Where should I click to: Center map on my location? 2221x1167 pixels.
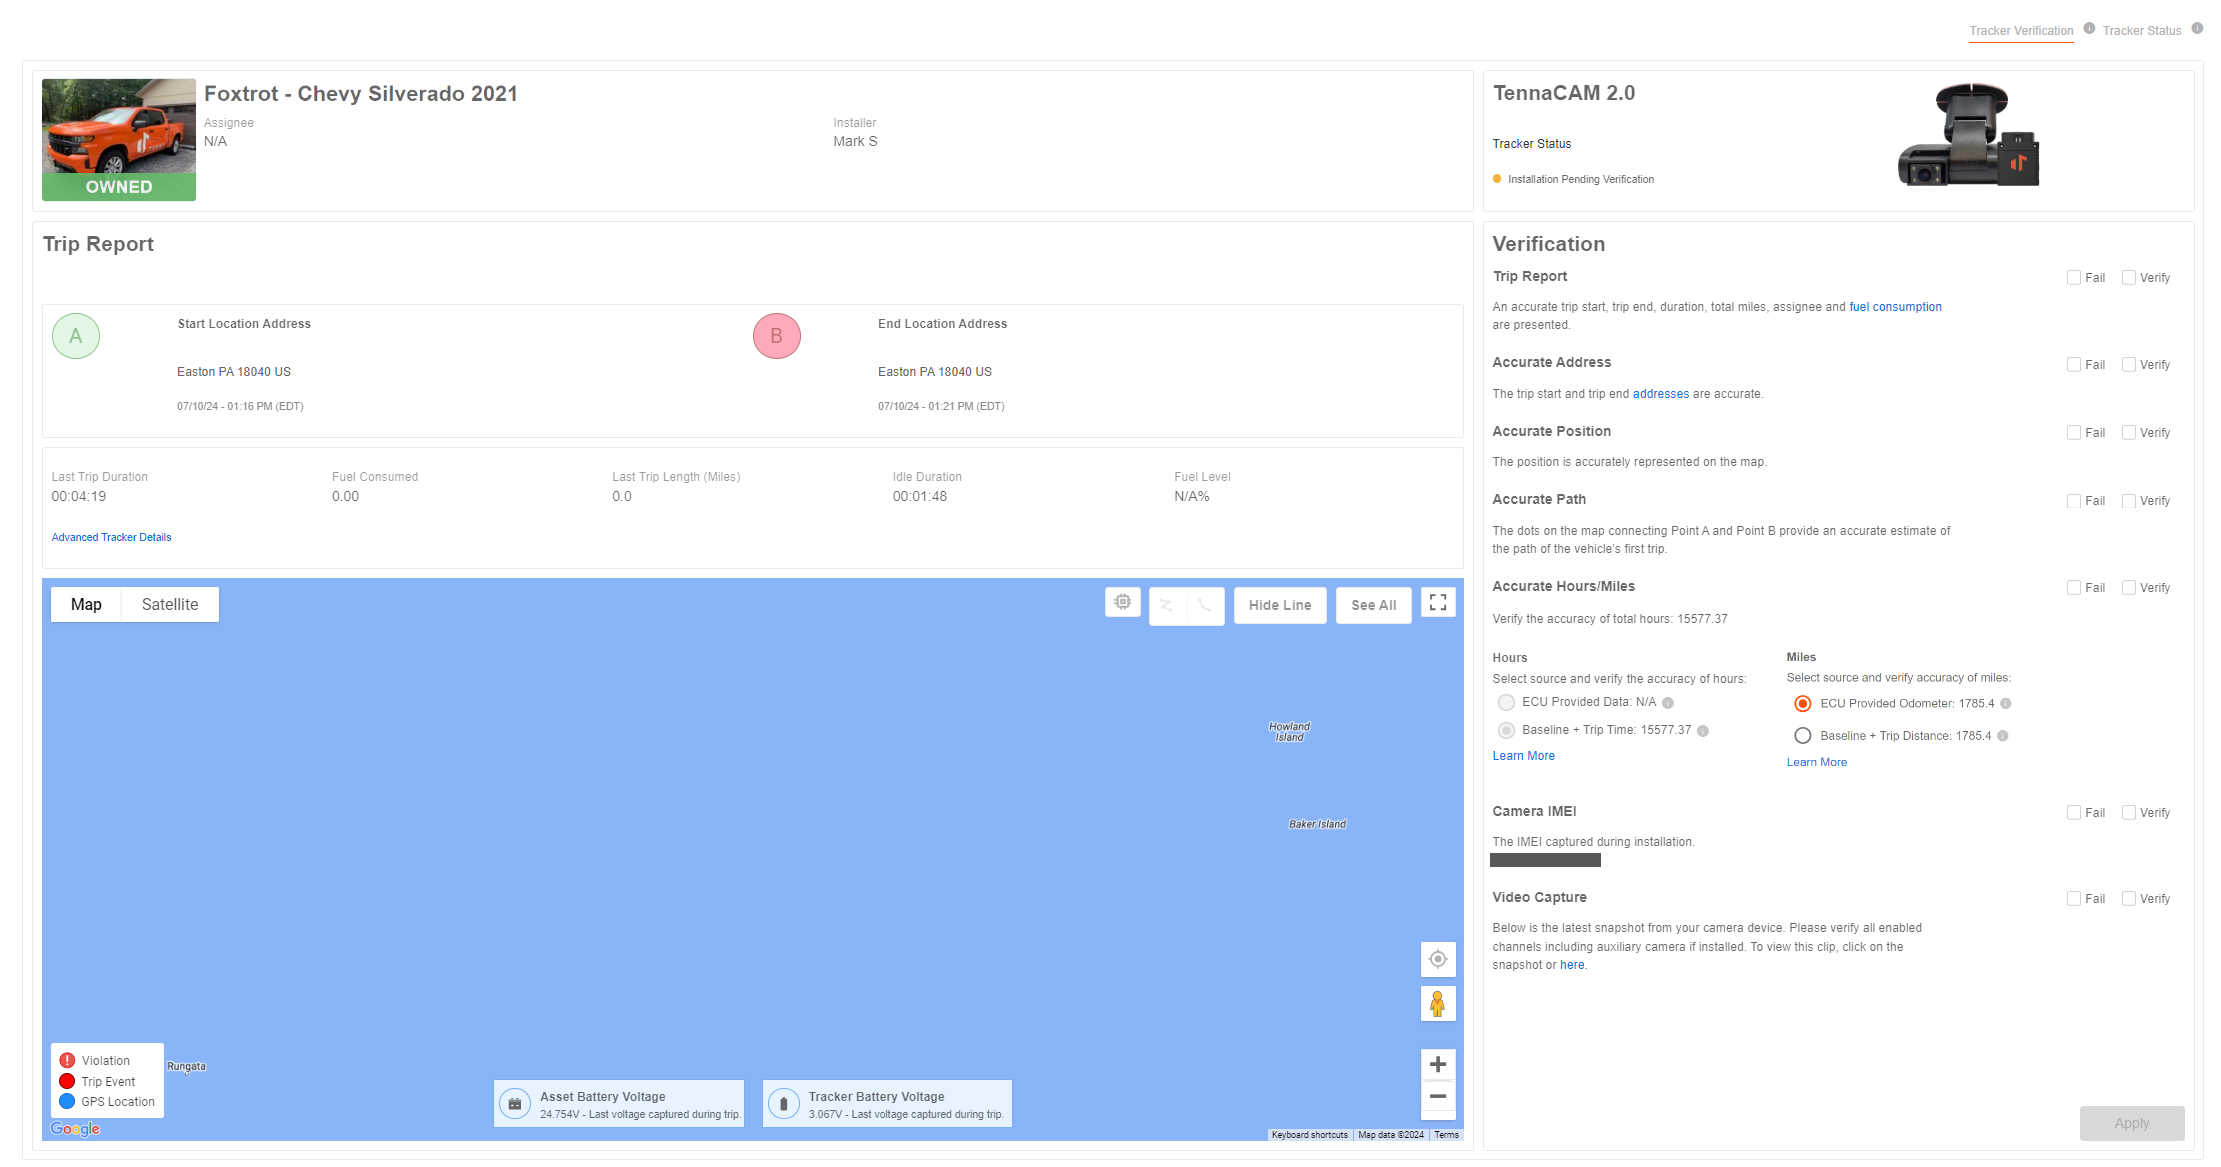click(1437, 959)
